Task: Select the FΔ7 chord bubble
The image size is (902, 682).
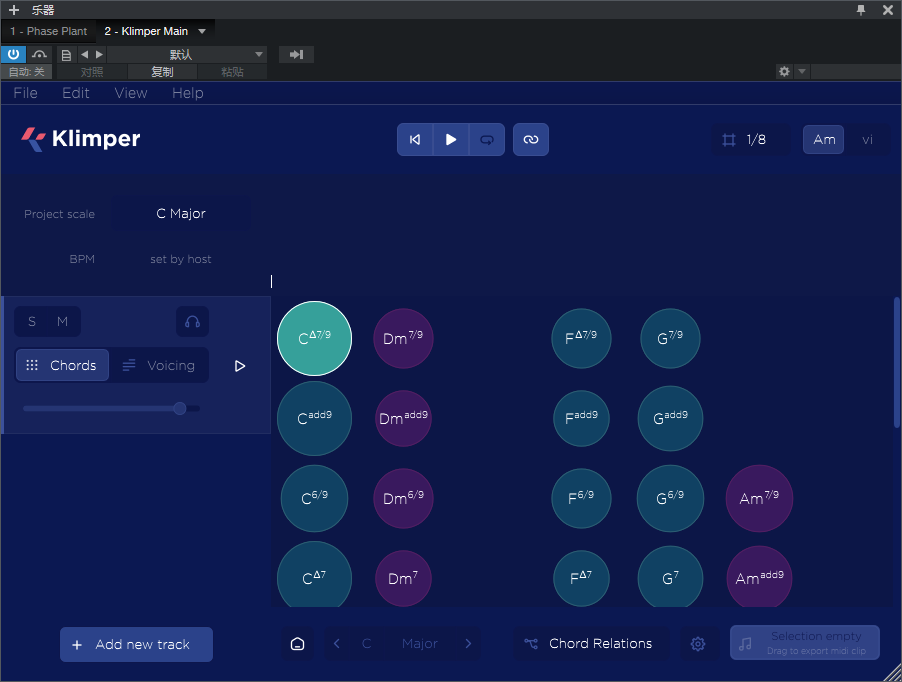Action: click(x=581, y=578)
